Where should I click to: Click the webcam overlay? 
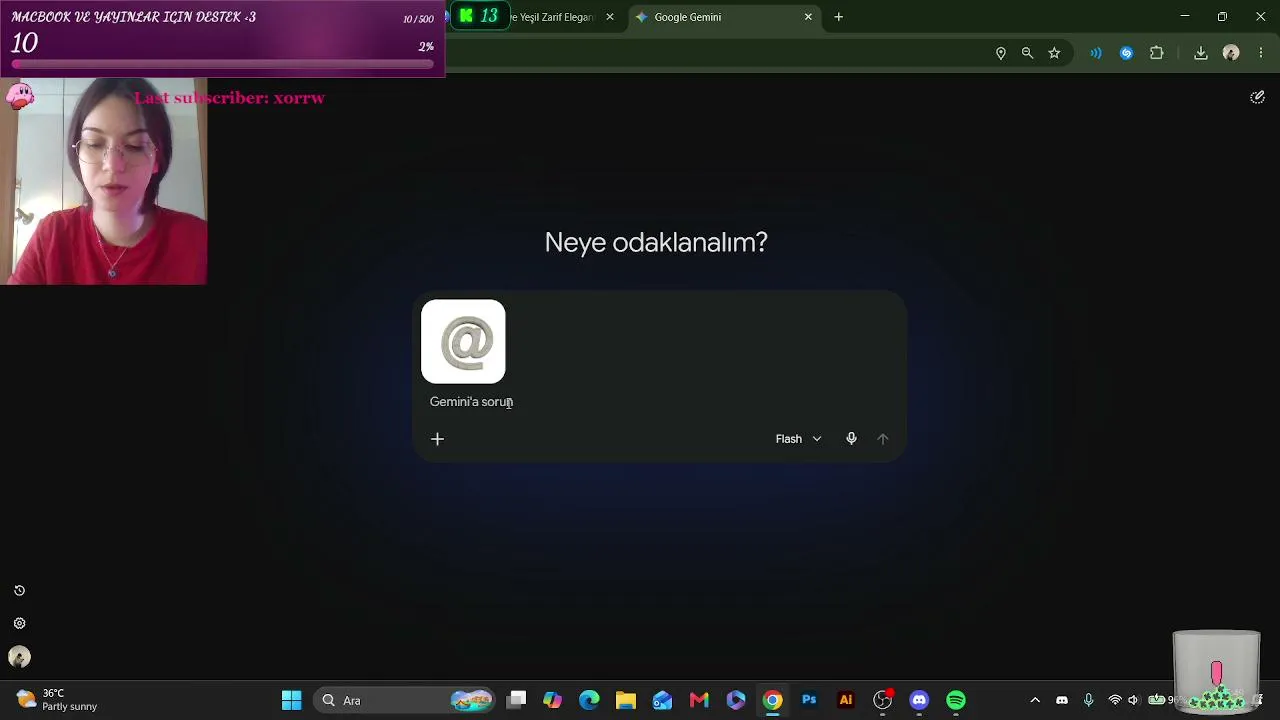tap(104, 181)
